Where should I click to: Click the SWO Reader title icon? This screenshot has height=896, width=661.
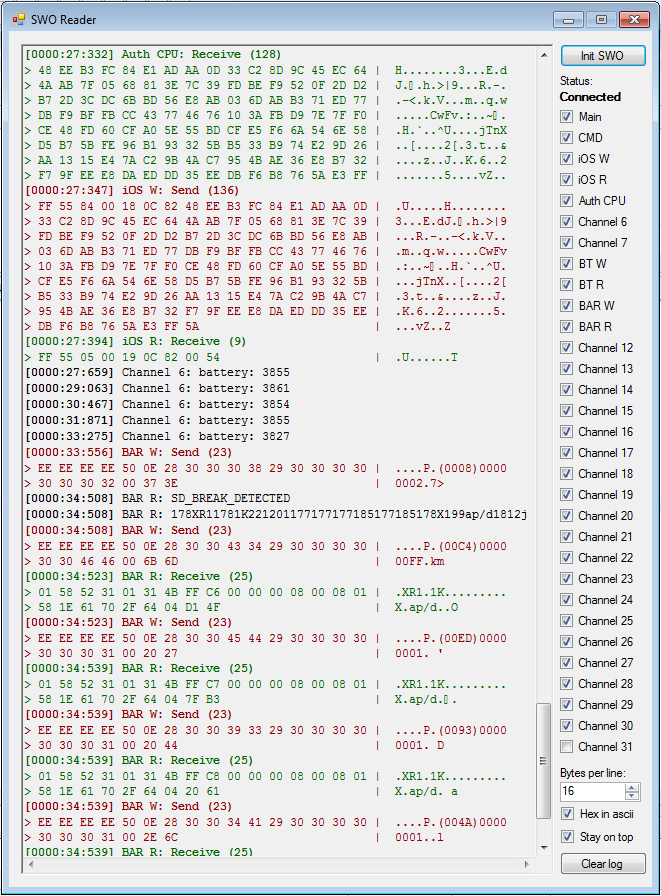19,19
